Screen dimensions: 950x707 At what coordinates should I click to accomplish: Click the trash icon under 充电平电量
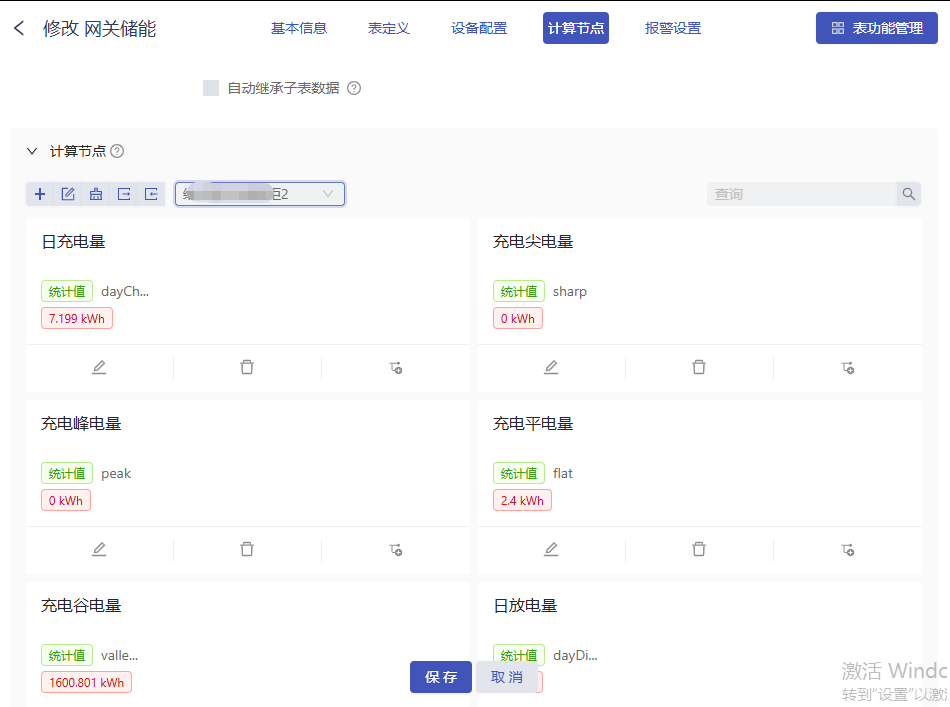click(699, 549)
